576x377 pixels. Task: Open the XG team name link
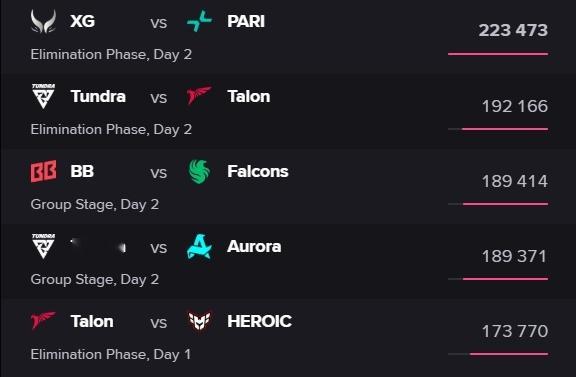[x=83, y=21]
